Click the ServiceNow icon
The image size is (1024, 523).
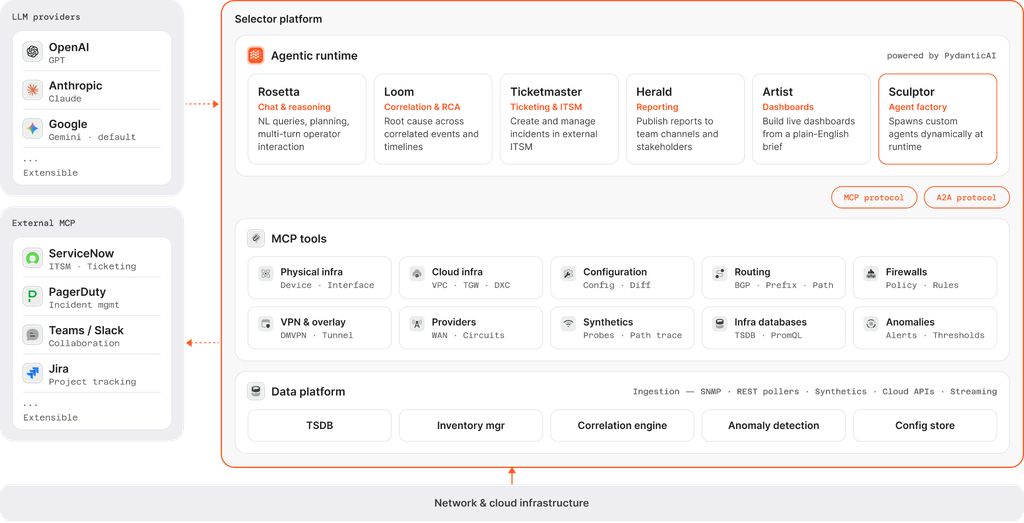pos(33,258)
